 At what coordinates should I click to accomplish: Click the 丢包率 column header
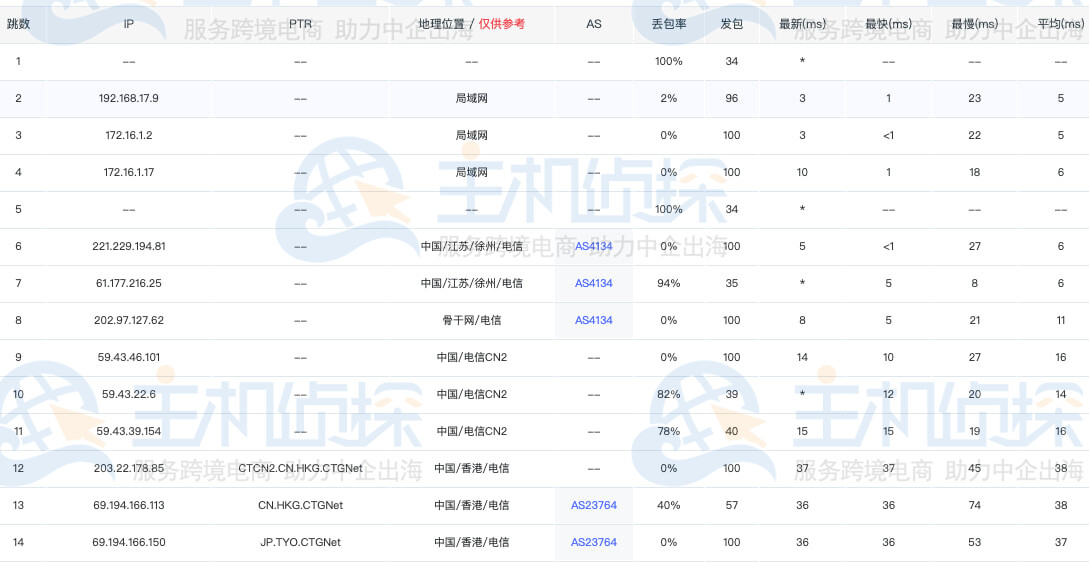668,23
